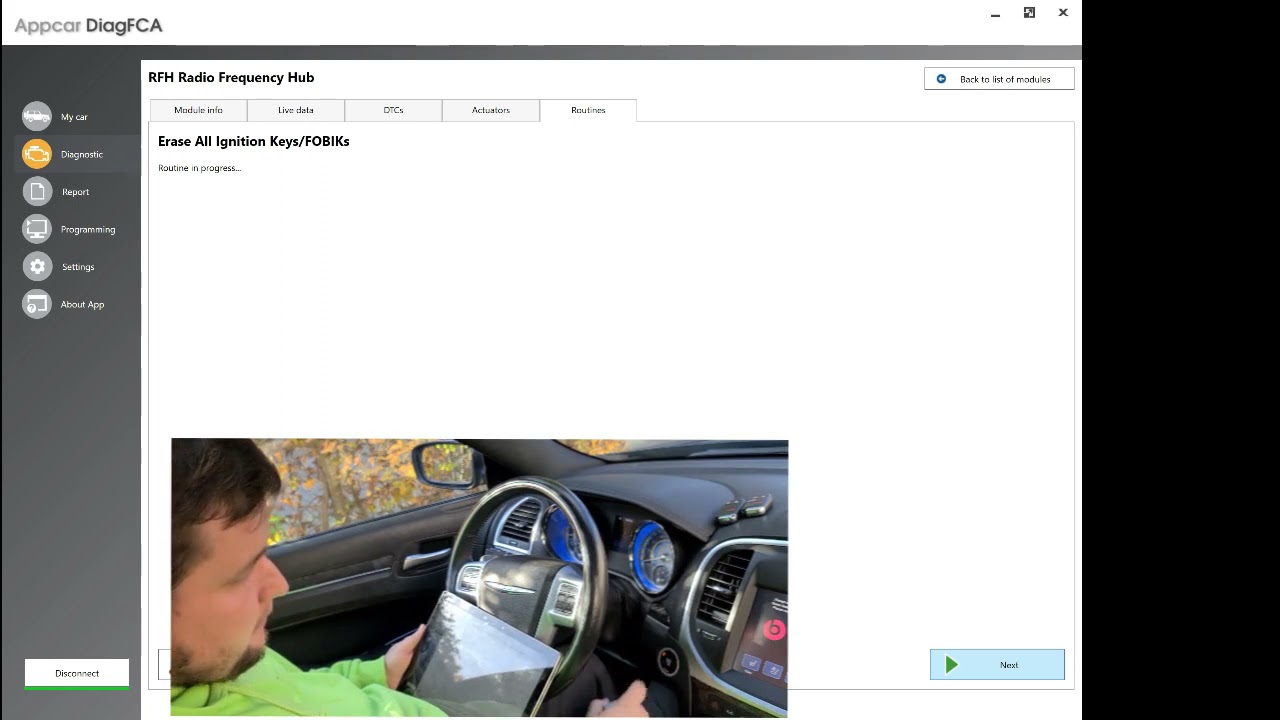This screenshot has height=720, width=1280.
Task: Select the Routines tab
Action: point(588,110)
